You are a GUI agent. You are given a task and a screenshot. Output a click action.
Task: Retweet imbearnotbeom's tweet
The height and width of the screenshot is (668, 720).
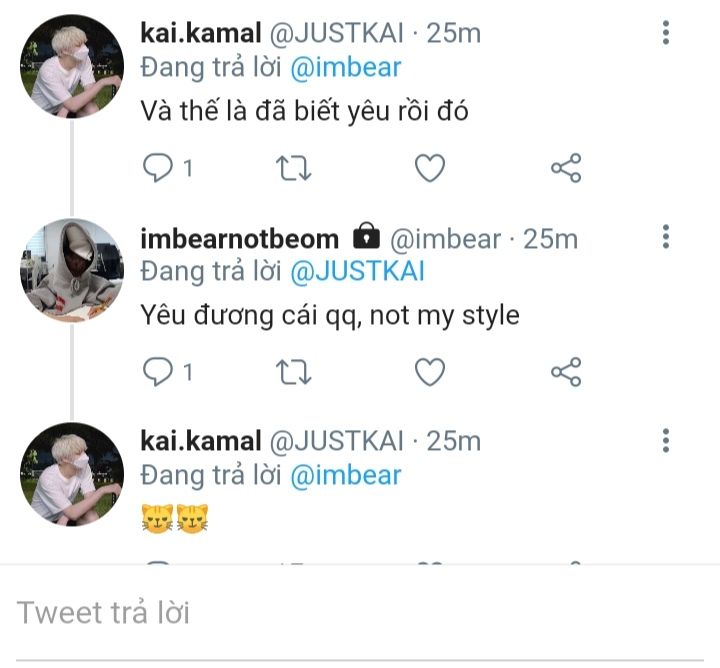point(293,373)
